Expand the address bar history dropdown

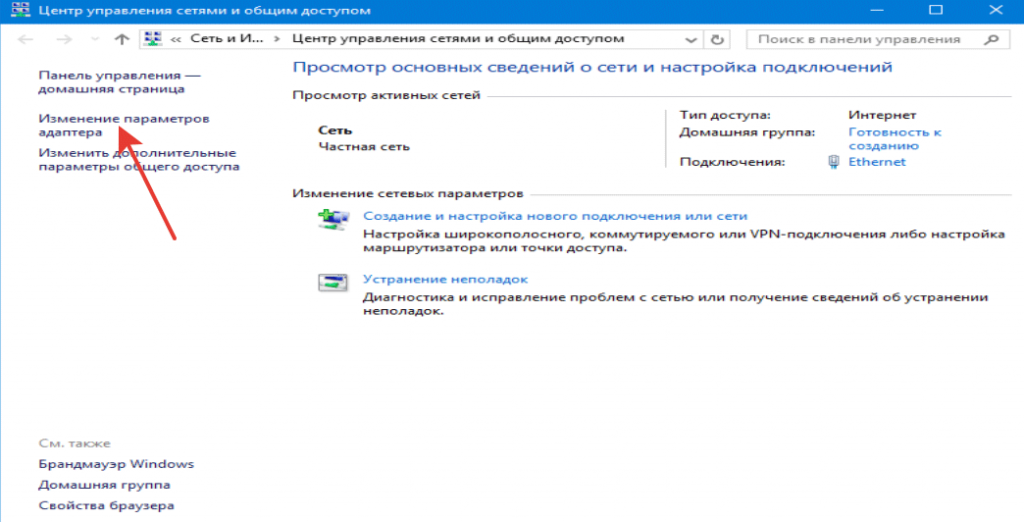pos(691,40)
